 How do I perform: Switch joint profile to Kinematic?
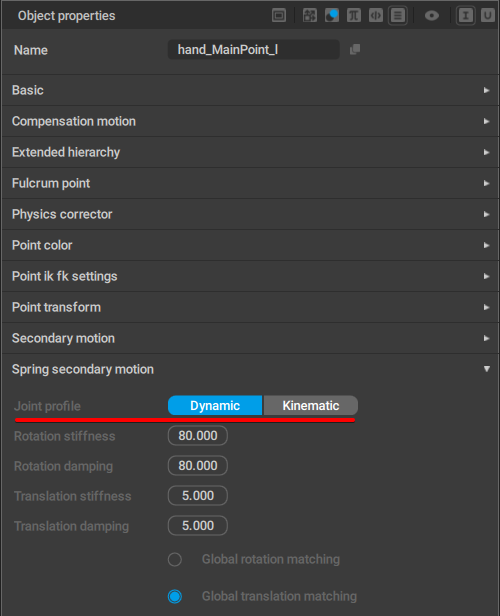(311, 405)
